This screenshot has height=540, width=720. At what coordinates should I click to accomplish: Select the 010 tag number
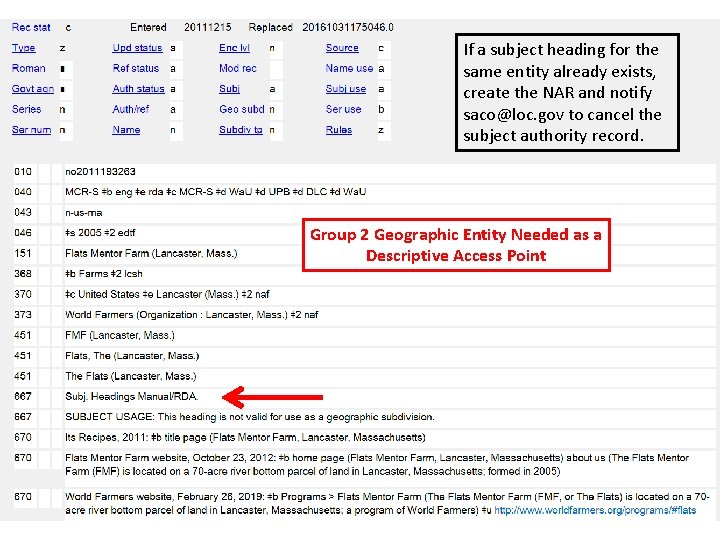[x=23, y=172]
